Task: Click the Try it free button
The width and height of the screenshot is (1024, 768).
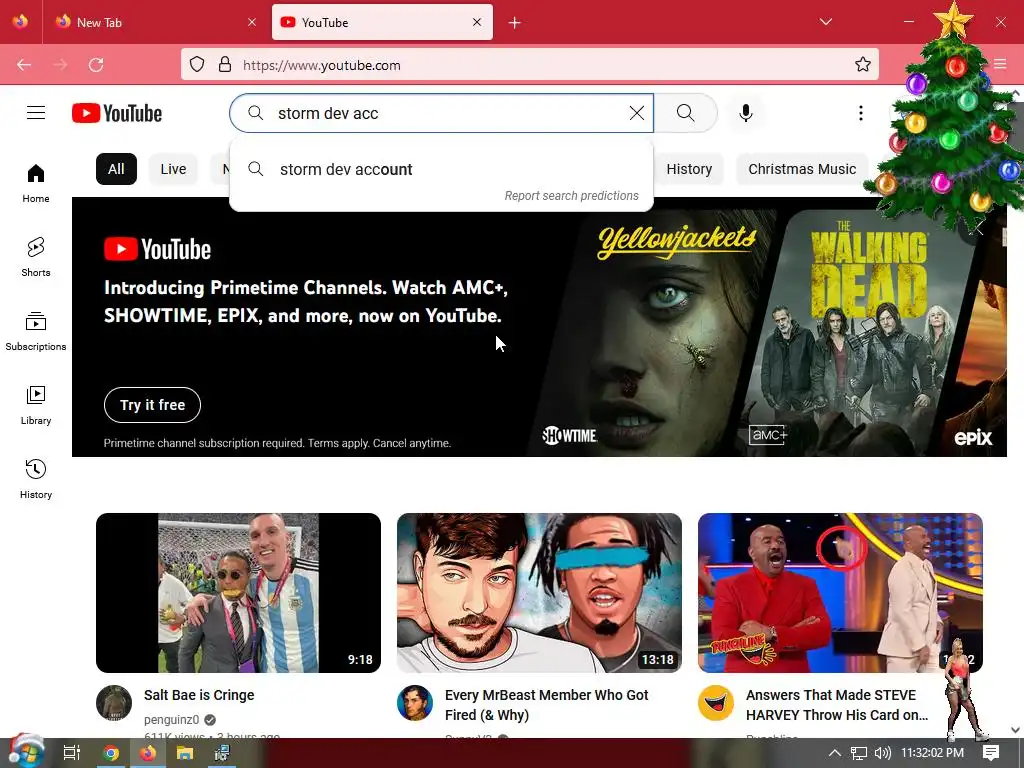Action: [x=152, y=405]
